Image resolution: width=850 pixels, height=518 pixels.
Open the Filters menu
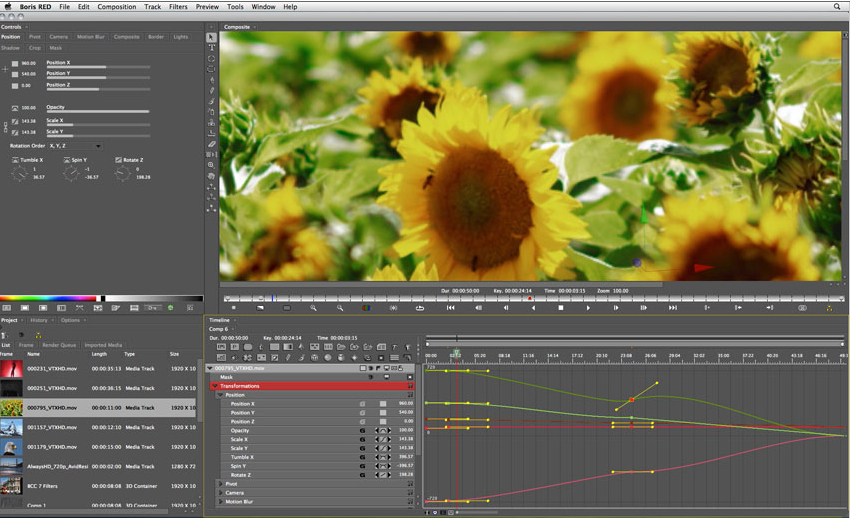(x=178, y=7)
